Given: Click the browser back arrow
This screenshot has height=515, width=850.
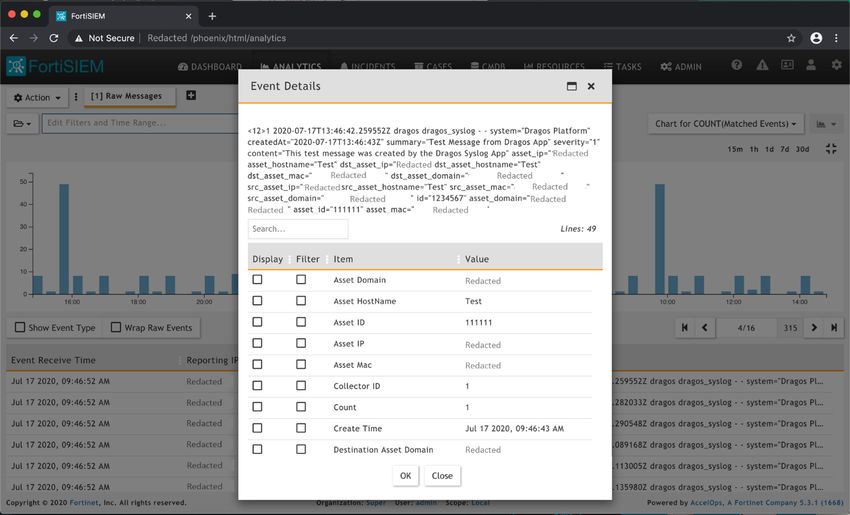Looking at the screenshot, I should coord(14,38).
